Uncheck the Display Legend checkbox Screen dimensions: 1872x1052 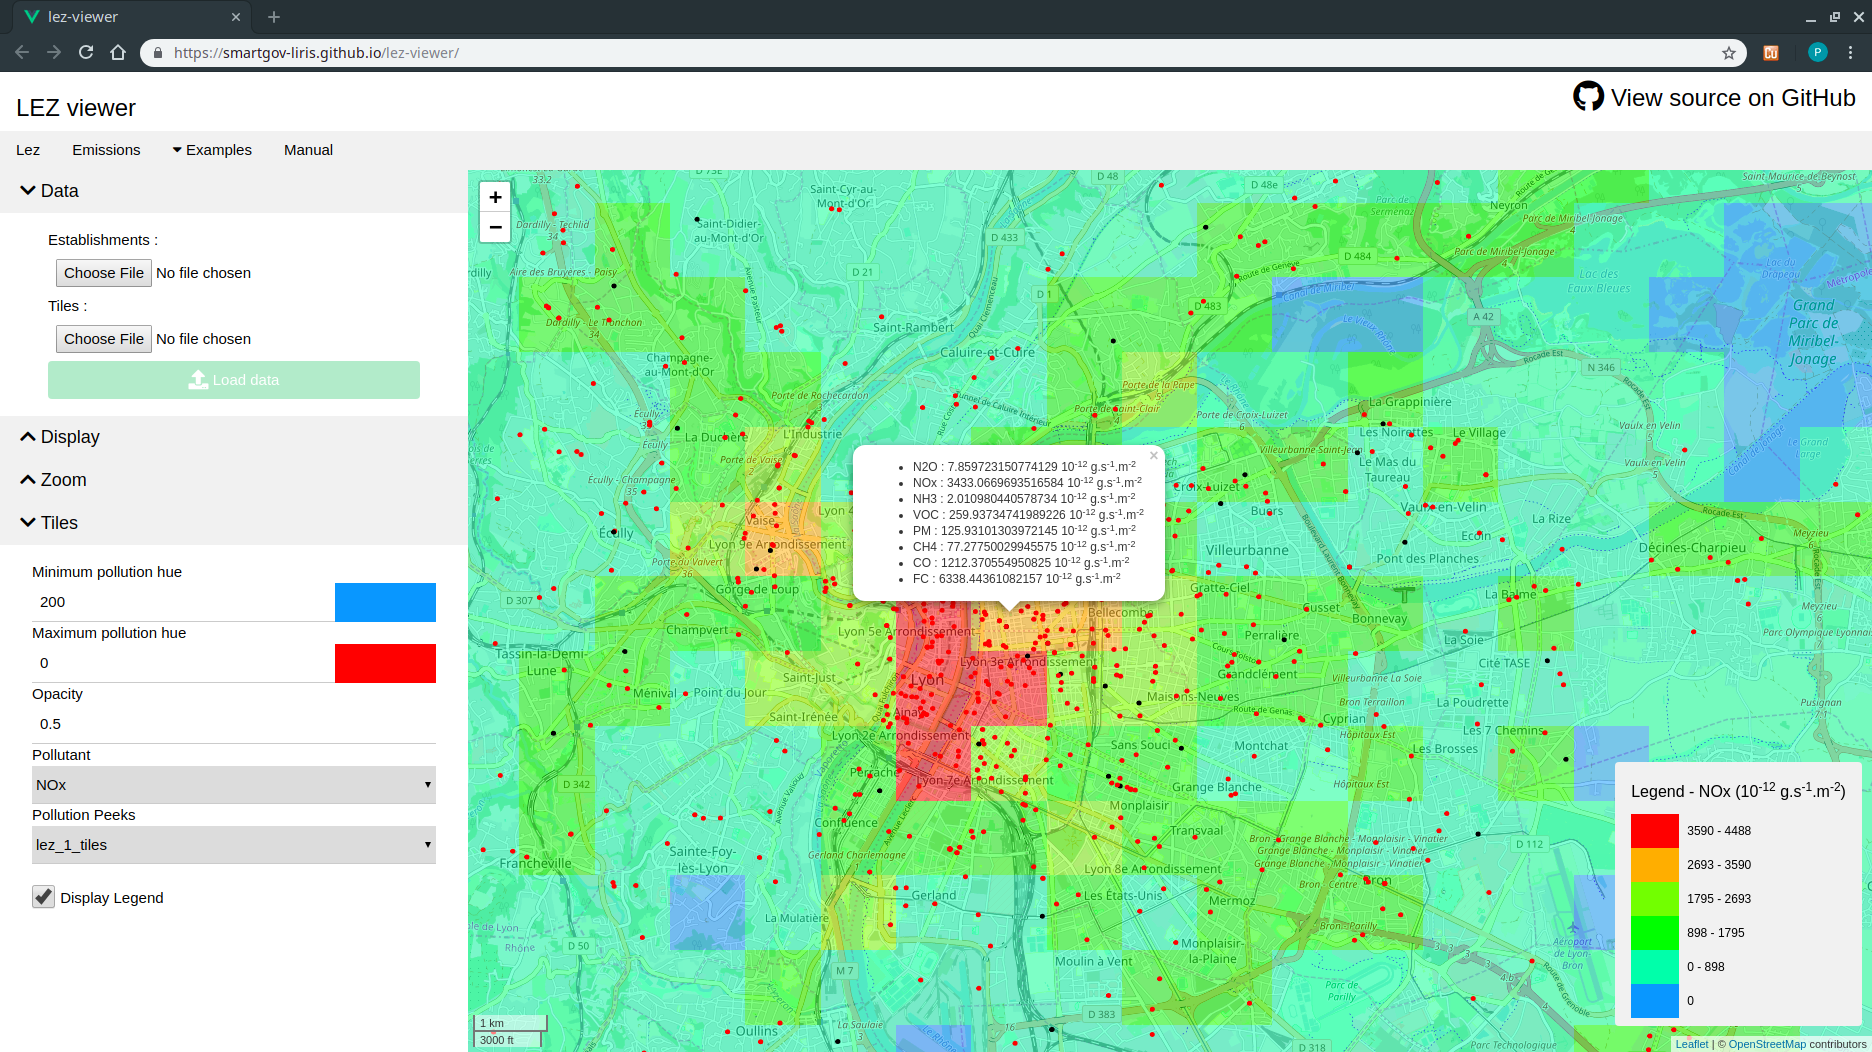coord(43,897)
